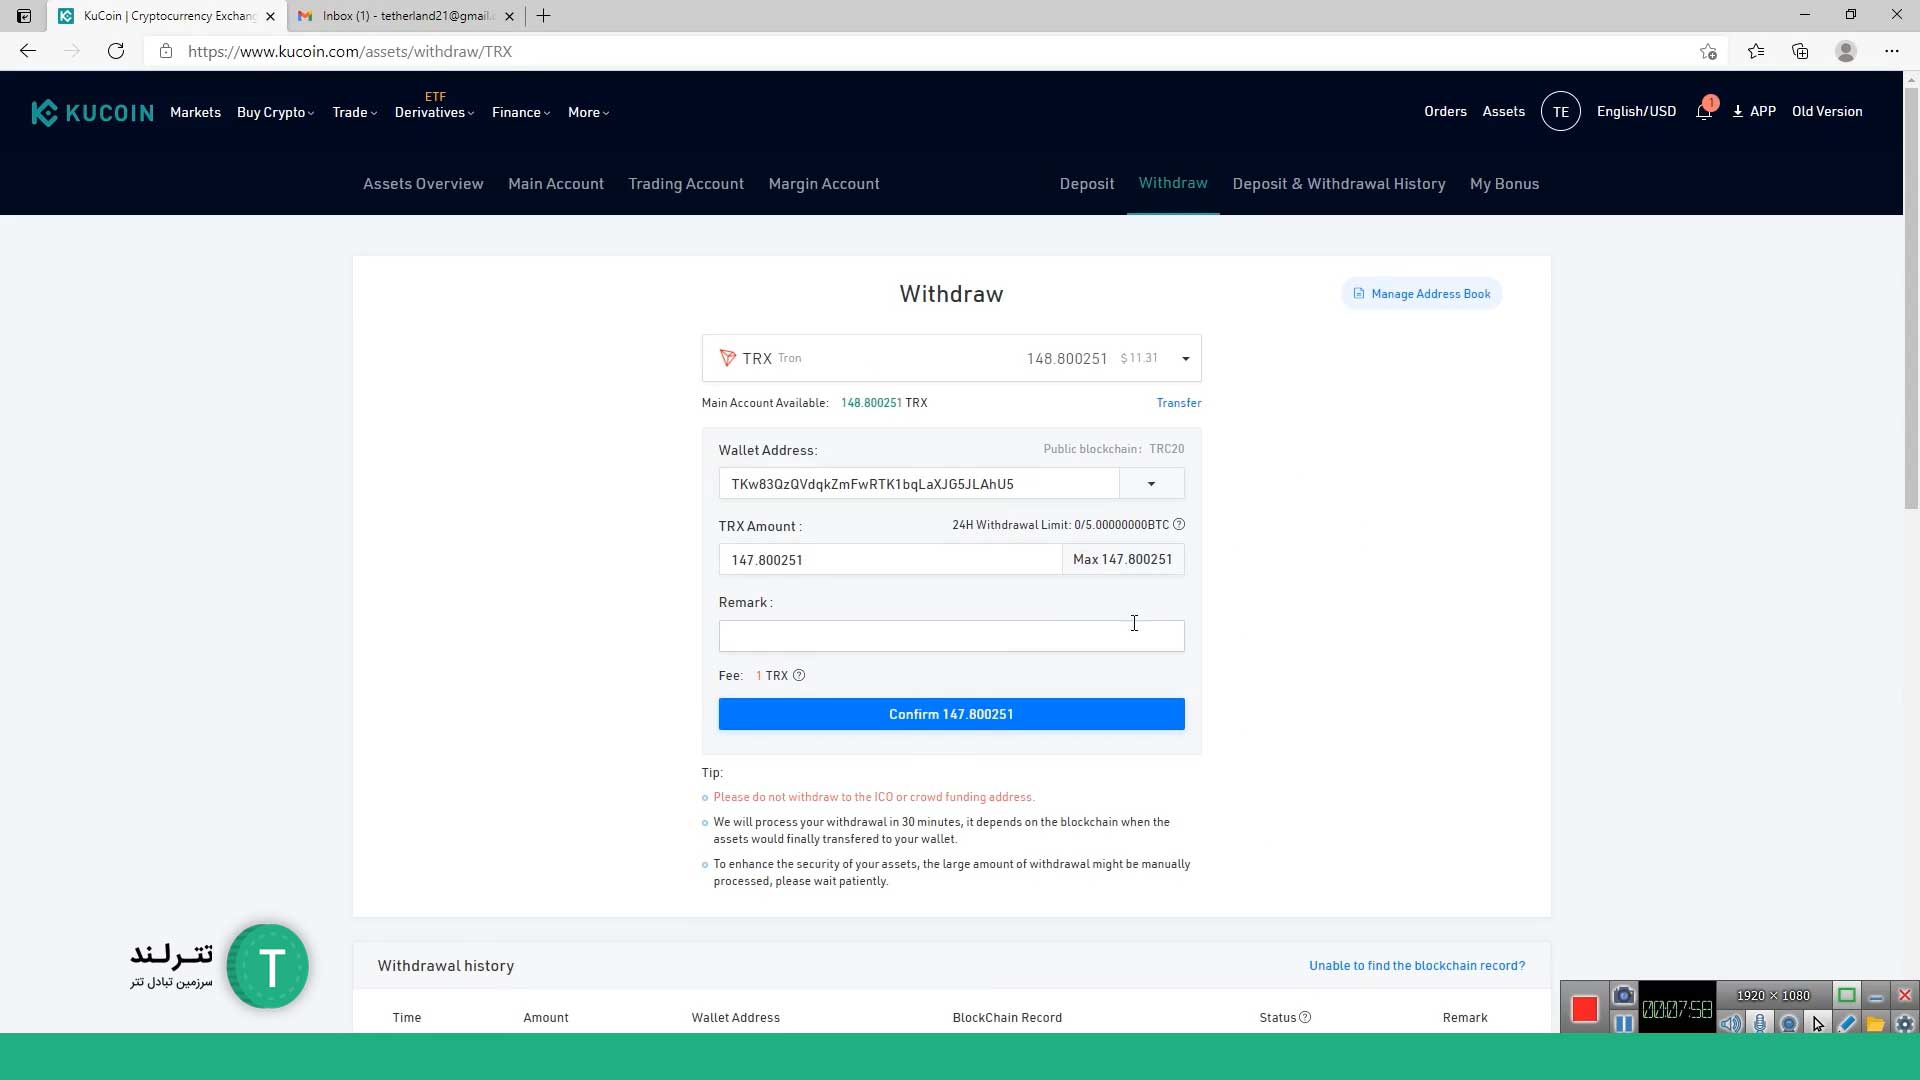Open the browser Favorites list
1920x1080 pixels.
(1756, 51)
